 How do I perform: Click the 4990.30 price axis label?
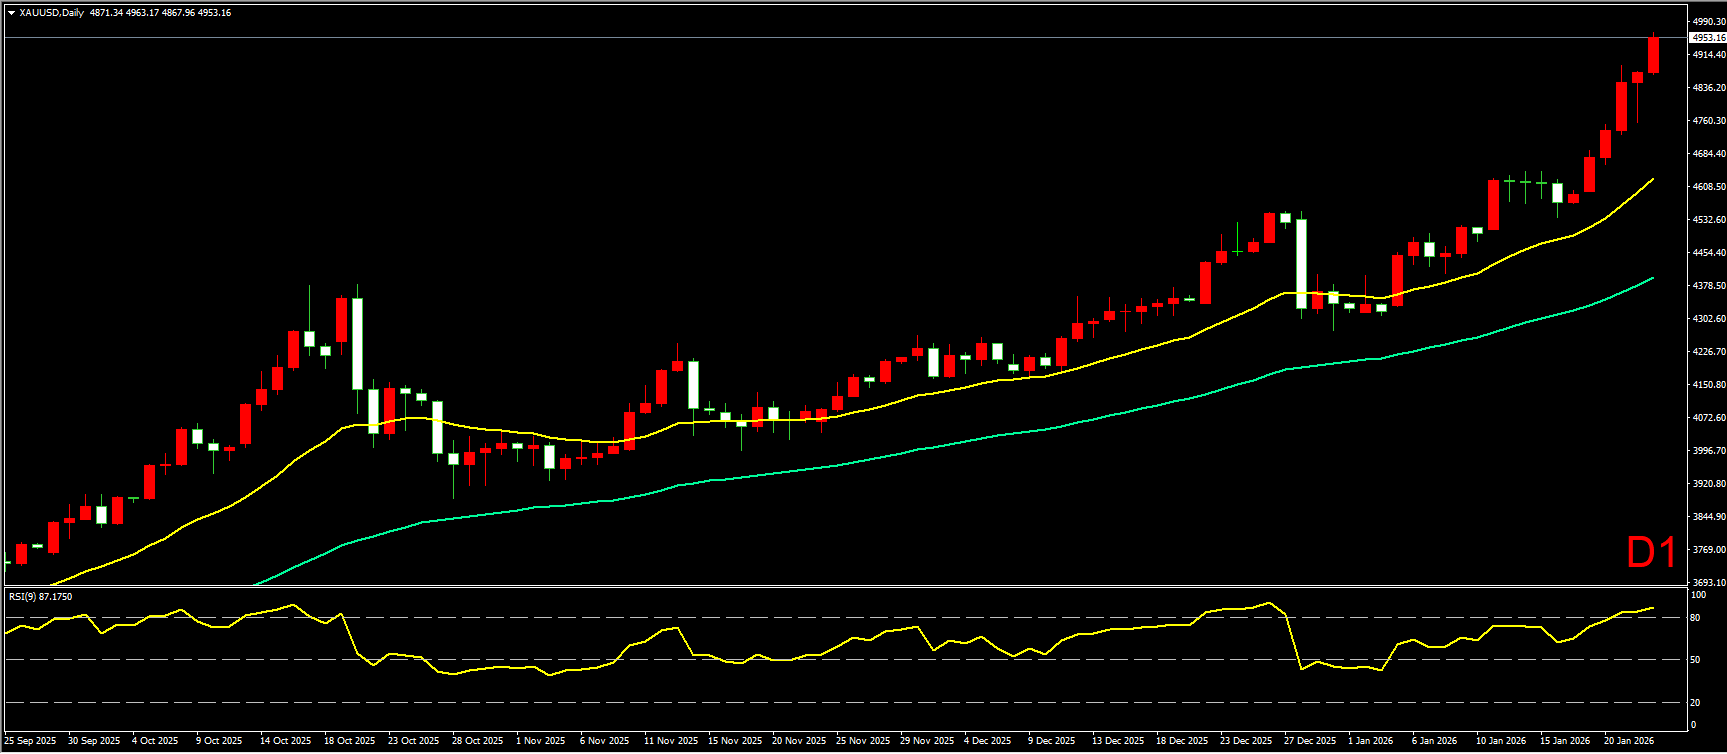[1708, 22]
